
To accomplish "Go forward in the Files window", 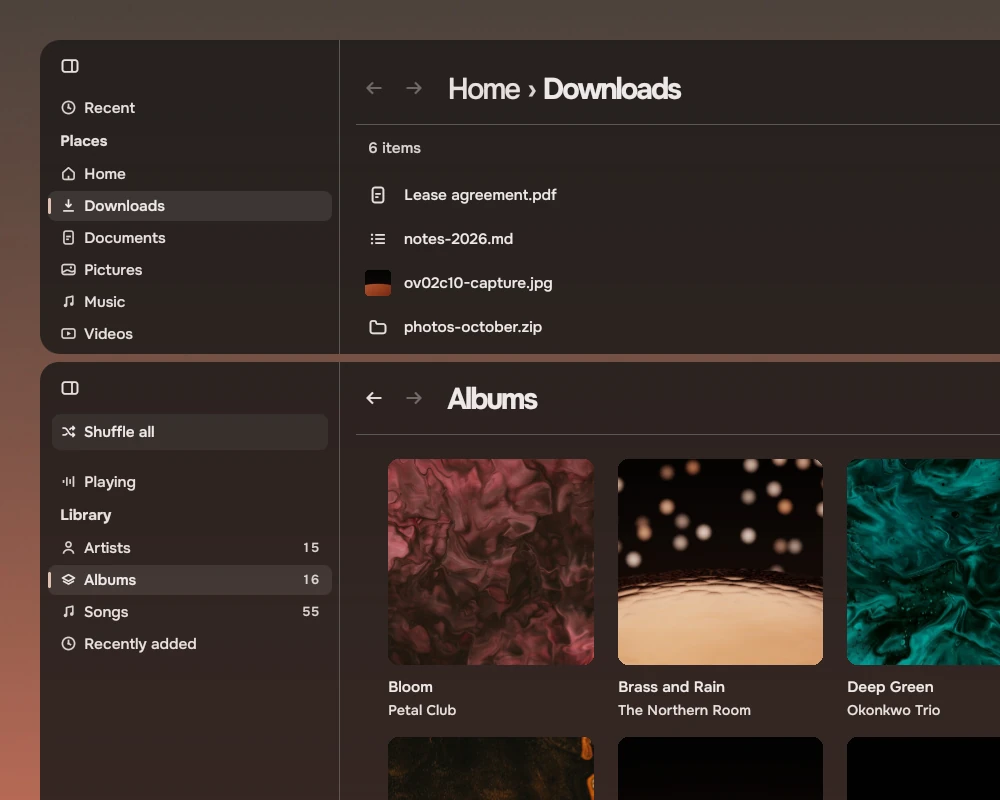I will 414,88.
